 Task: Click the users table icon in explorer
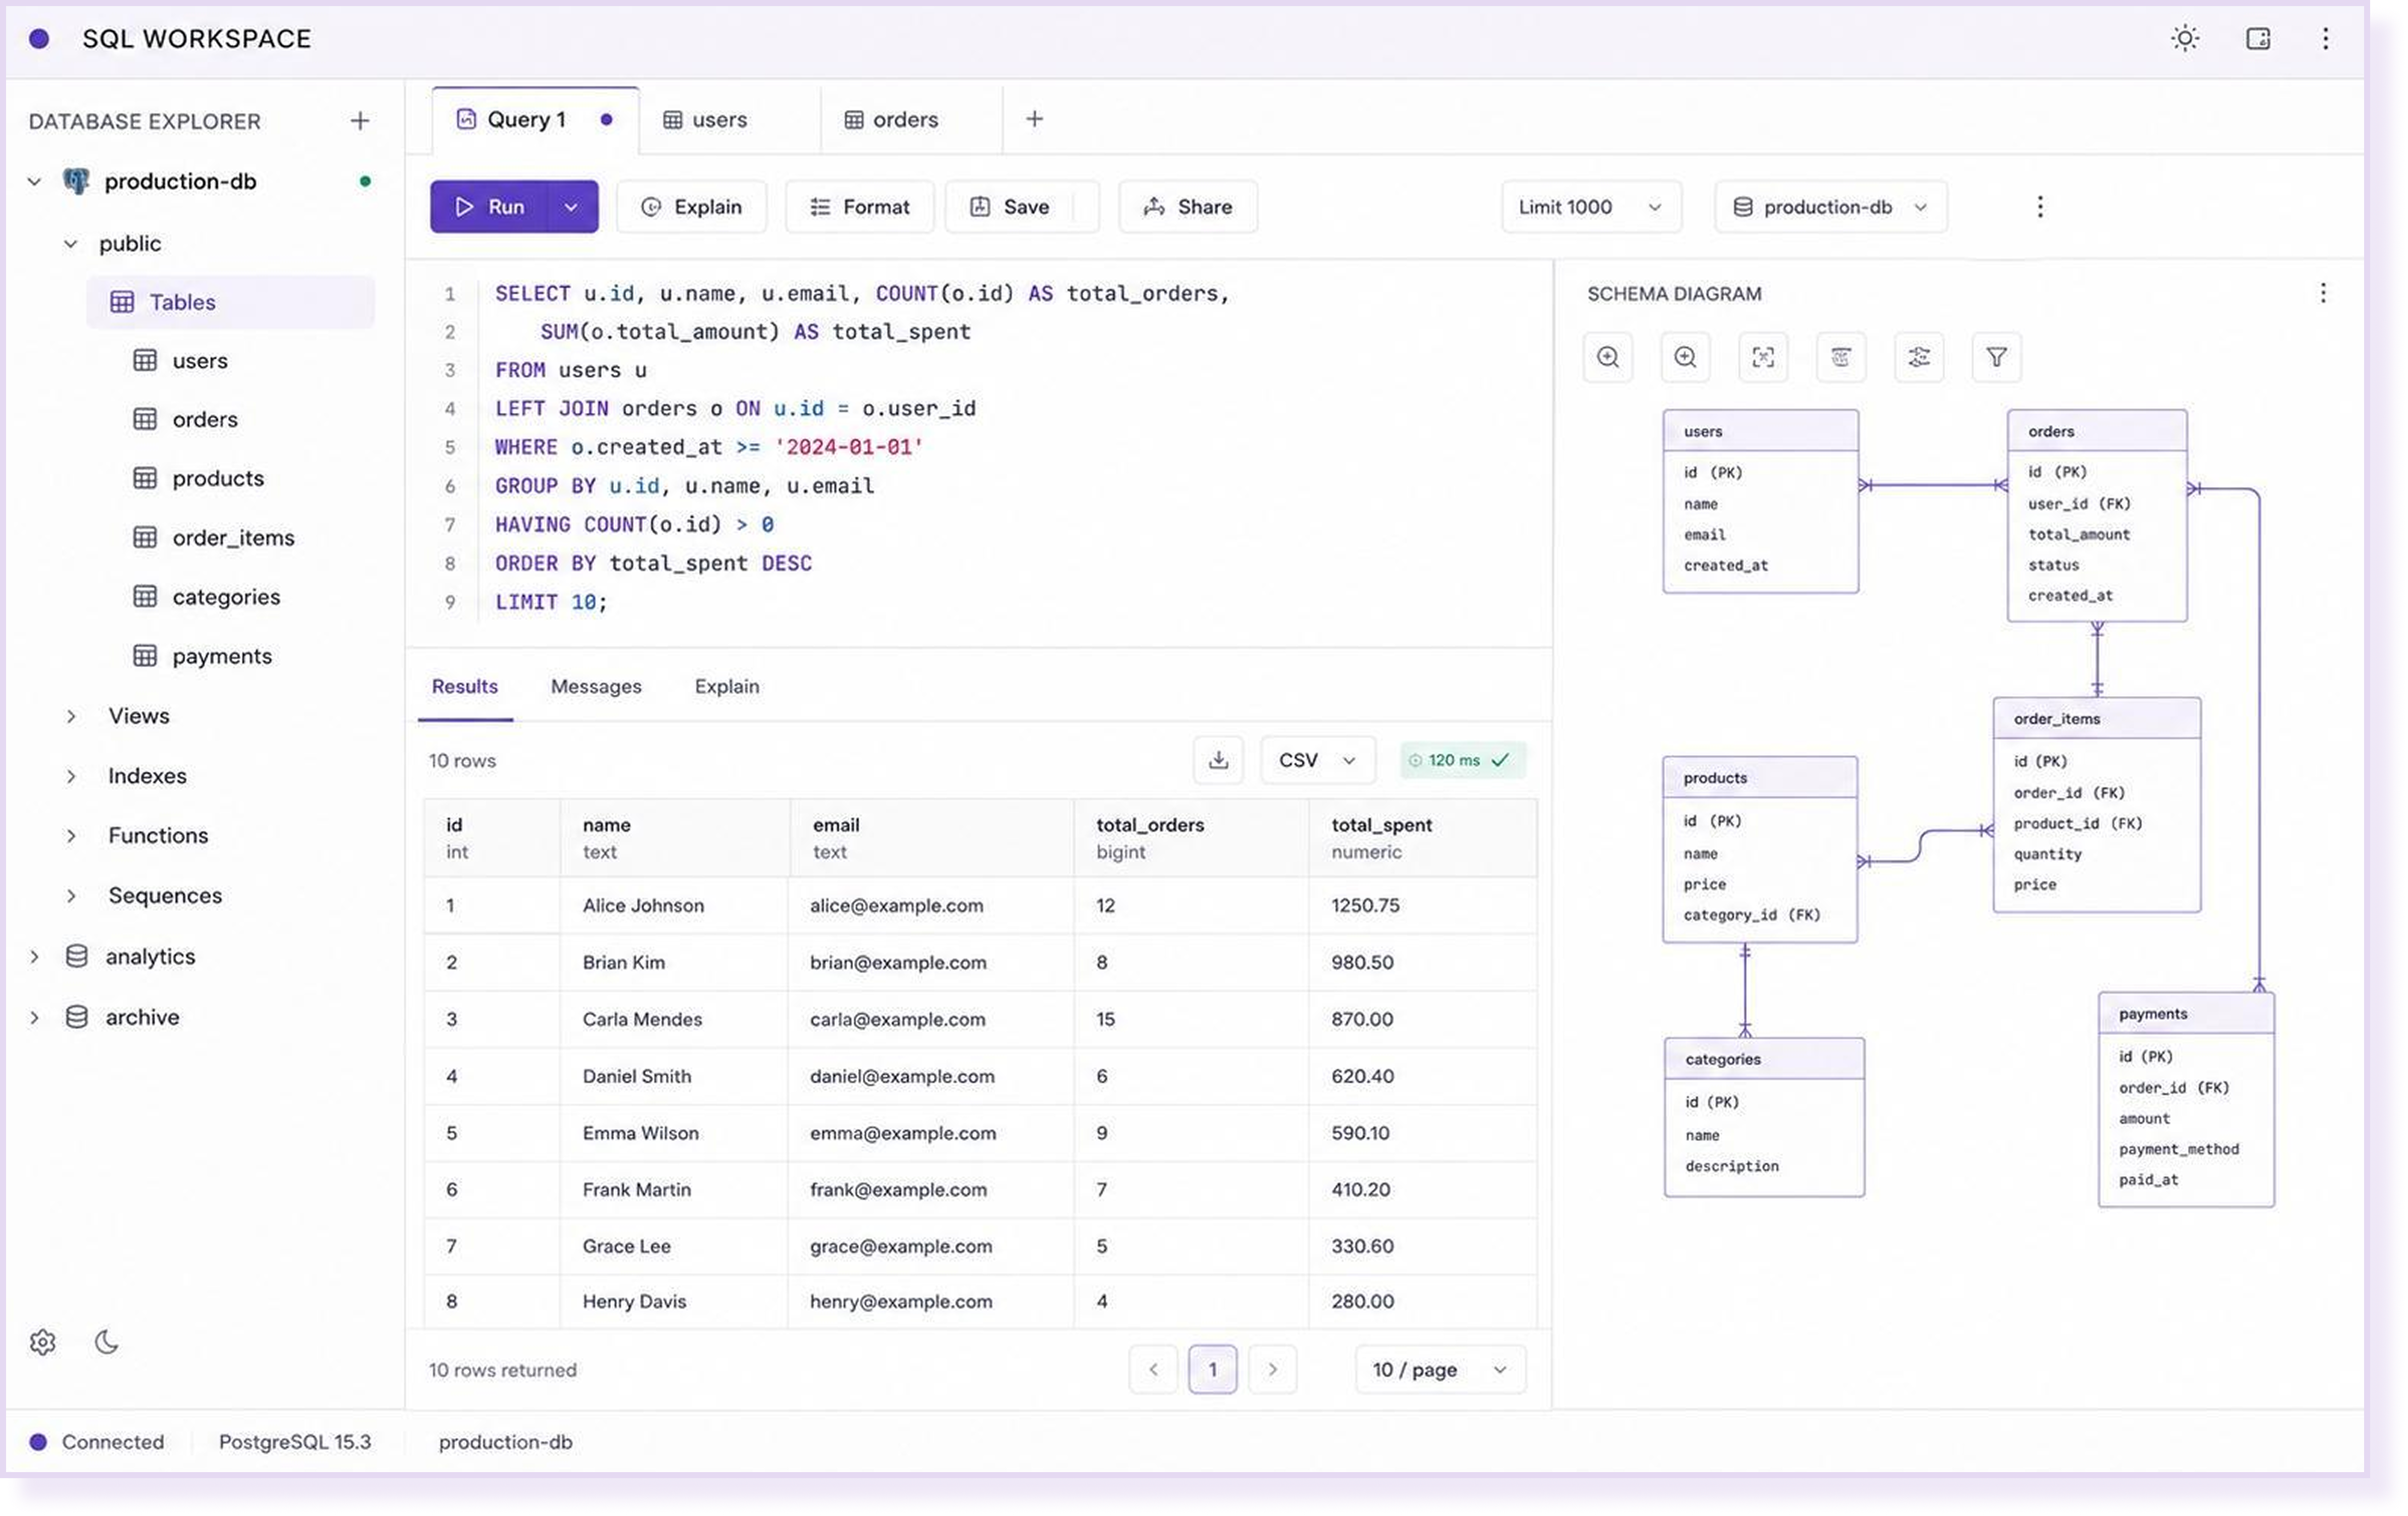click(145, 360)
